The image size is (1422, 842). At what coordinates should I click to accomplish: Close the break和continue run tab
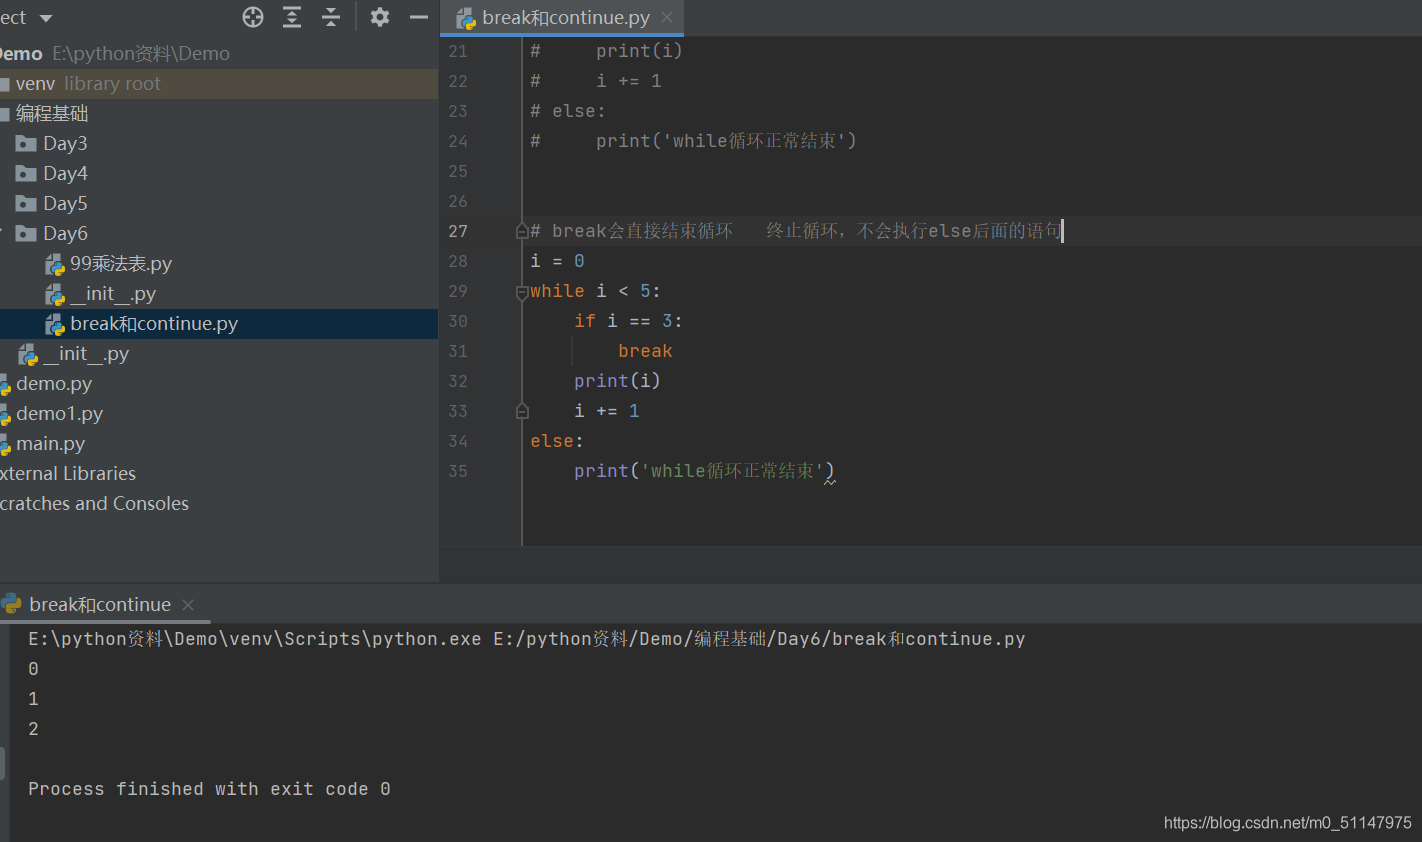[x=188, y=605]
